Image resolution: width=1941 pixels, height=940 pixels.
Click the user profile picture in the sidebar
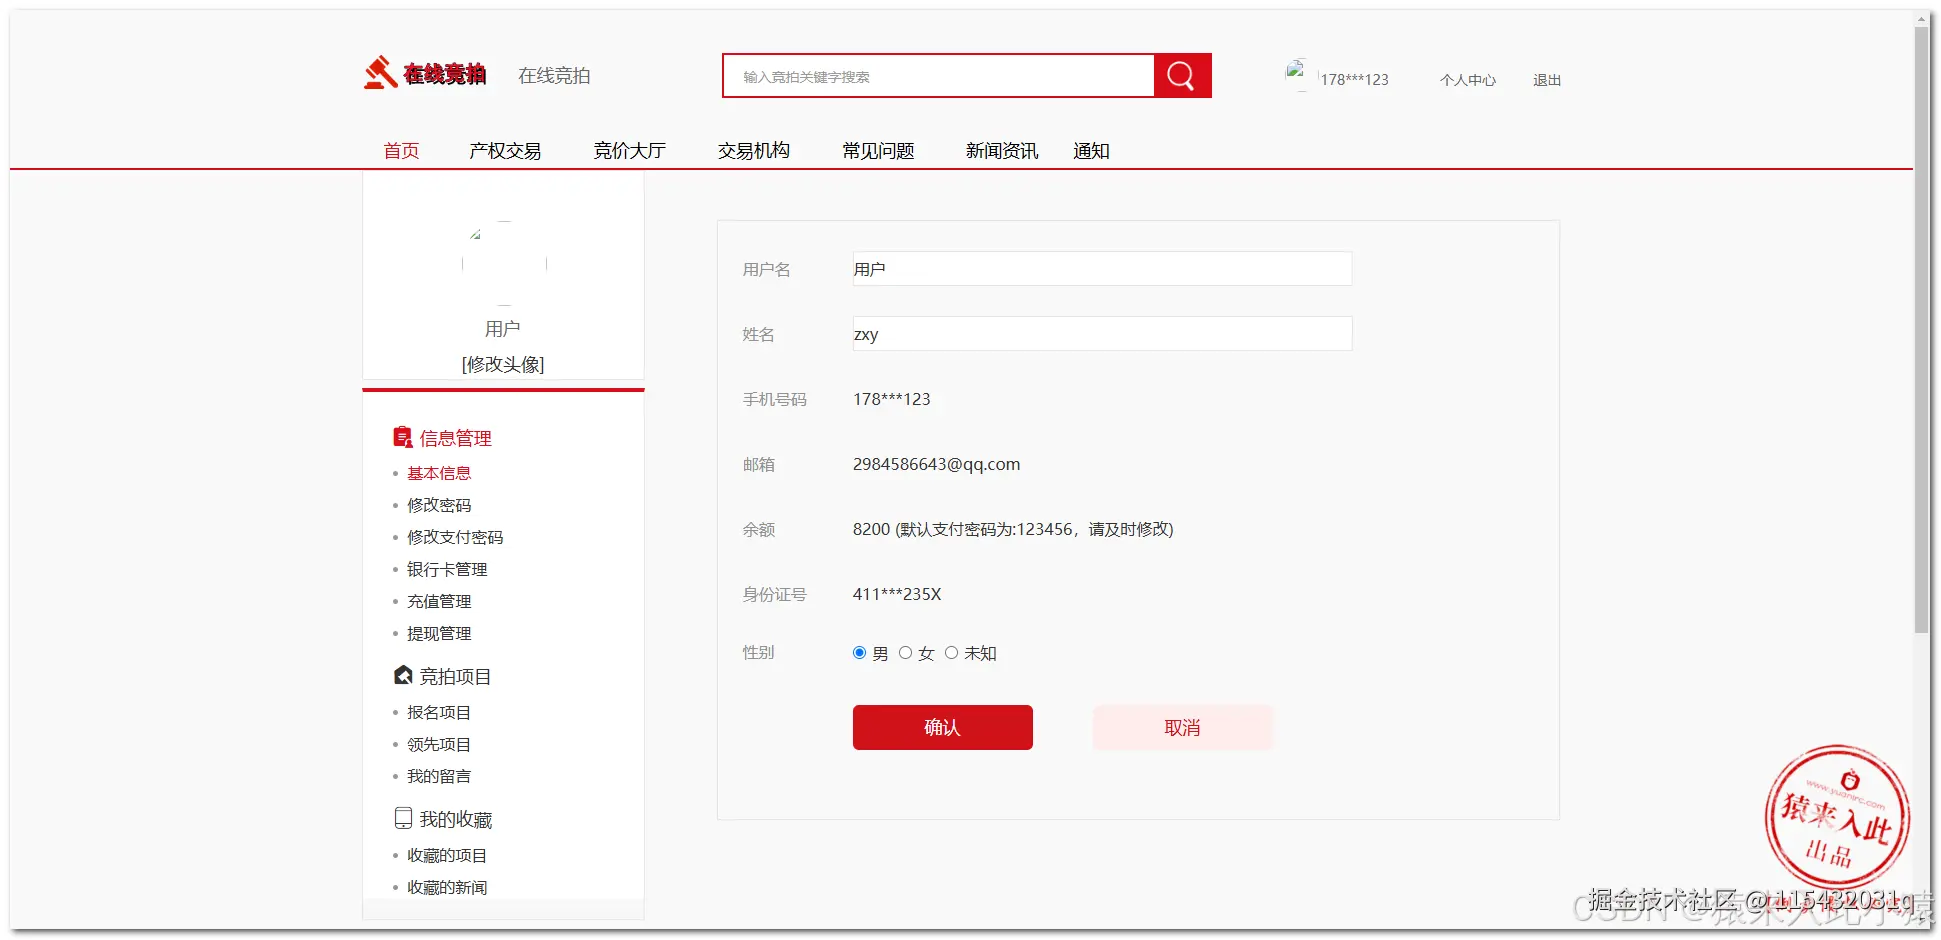[x=503, y=263]
